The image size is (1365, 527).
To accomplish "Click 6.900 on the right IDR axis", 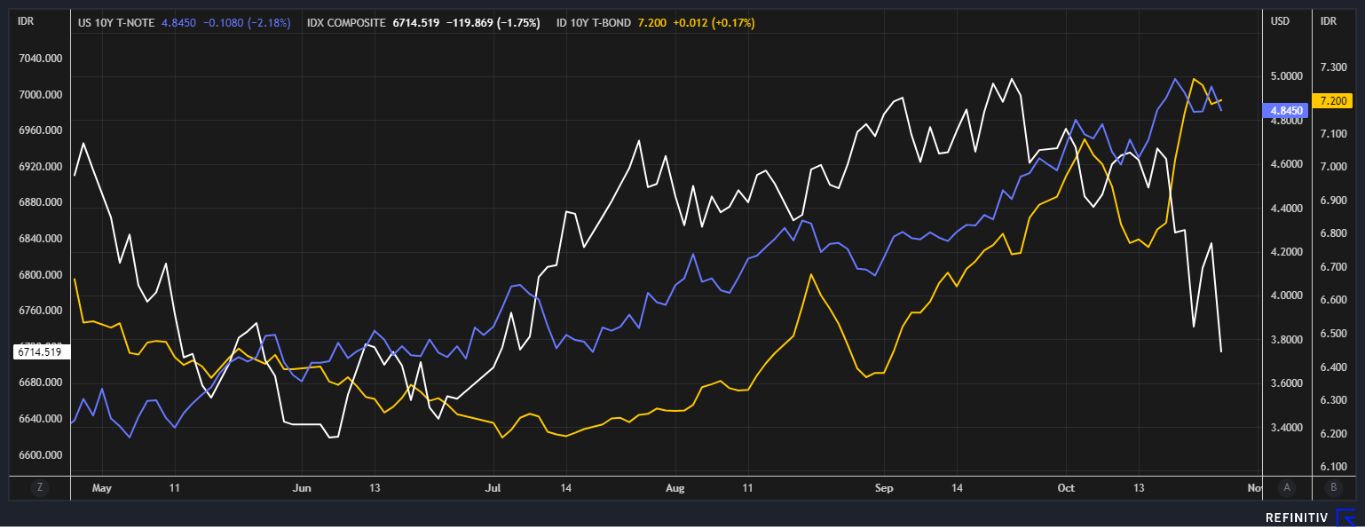I will click(x=1333, y=200).
